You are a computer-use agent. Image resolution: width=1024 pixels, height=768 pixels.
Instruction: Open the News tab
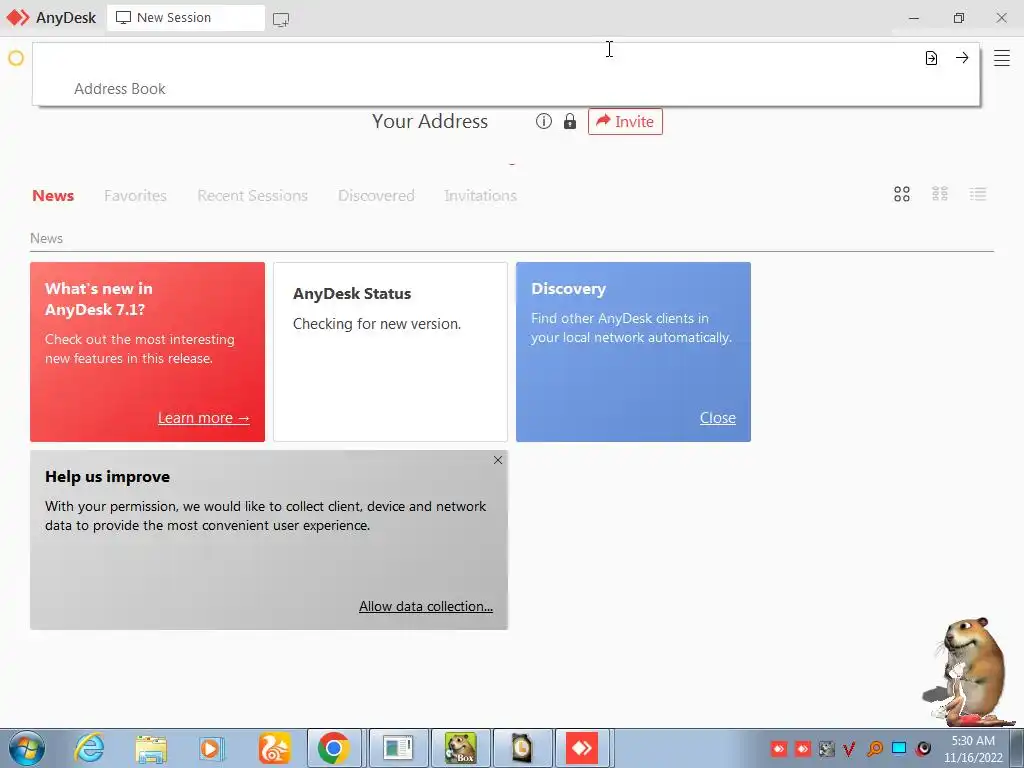click(x=53, y=195)
